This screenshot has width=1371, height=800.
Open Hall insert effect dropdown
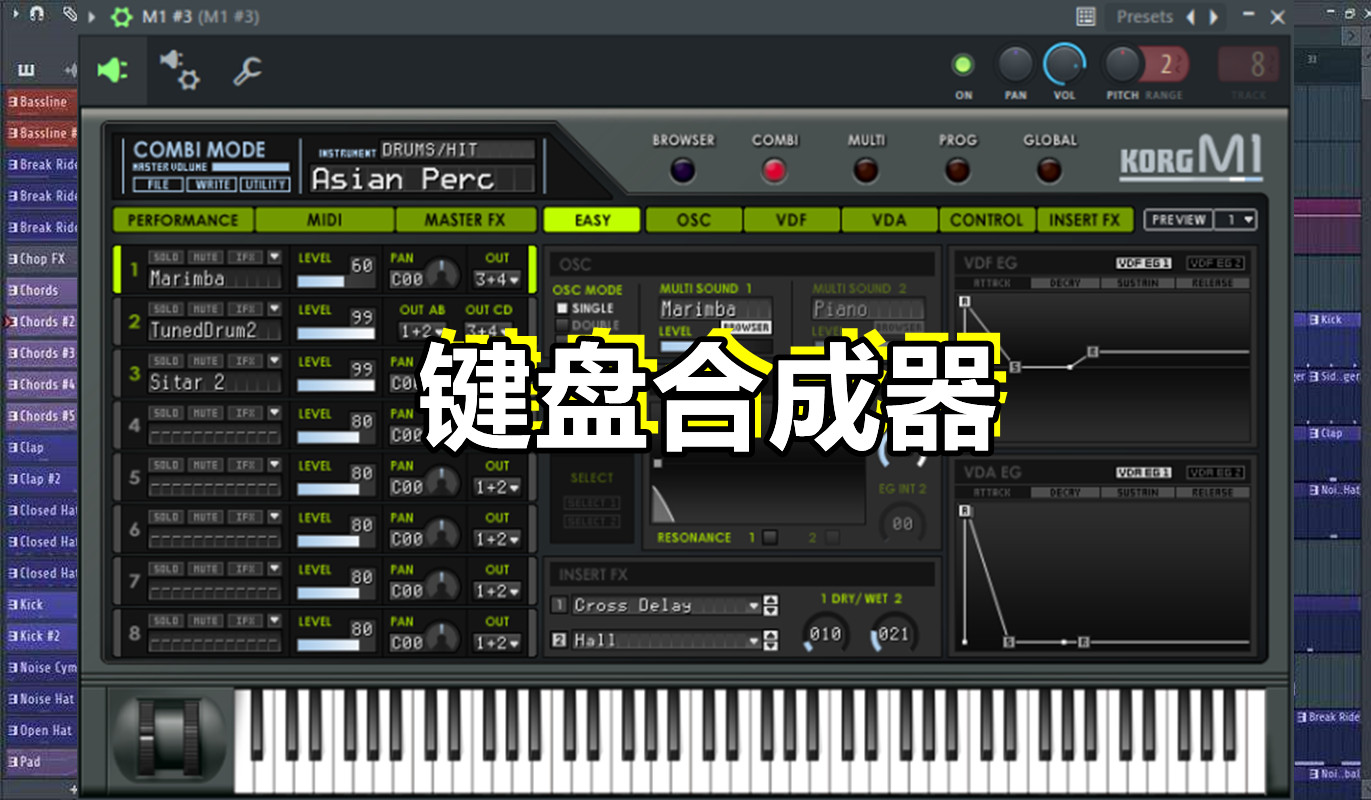click(x=755, y=640)
